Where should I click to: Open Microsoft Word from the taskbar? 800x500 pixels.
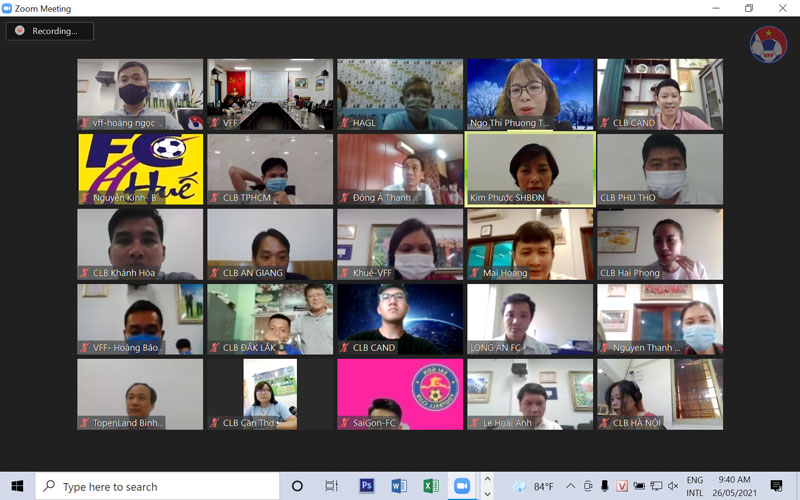[399, 486]
